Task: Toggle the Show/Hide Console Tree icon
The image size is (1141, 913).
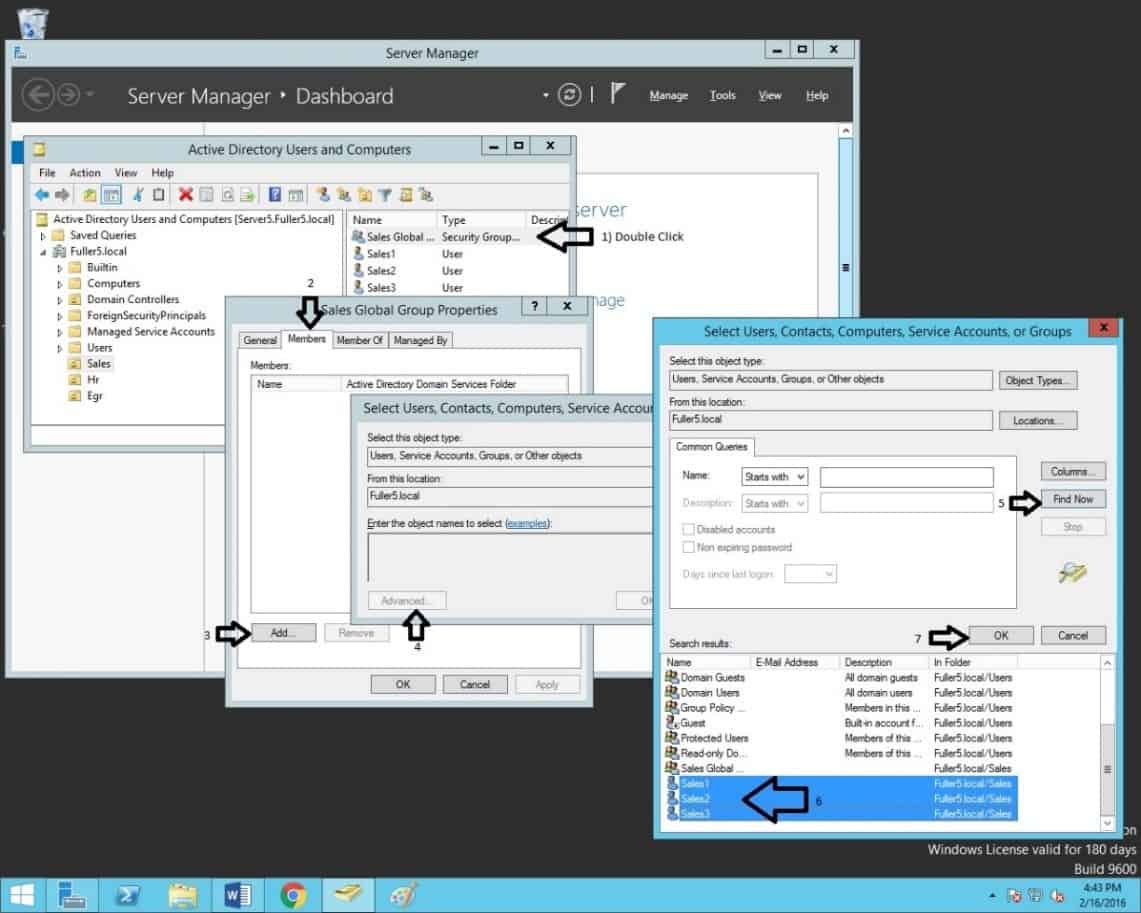Action: (x=111, y=195)
